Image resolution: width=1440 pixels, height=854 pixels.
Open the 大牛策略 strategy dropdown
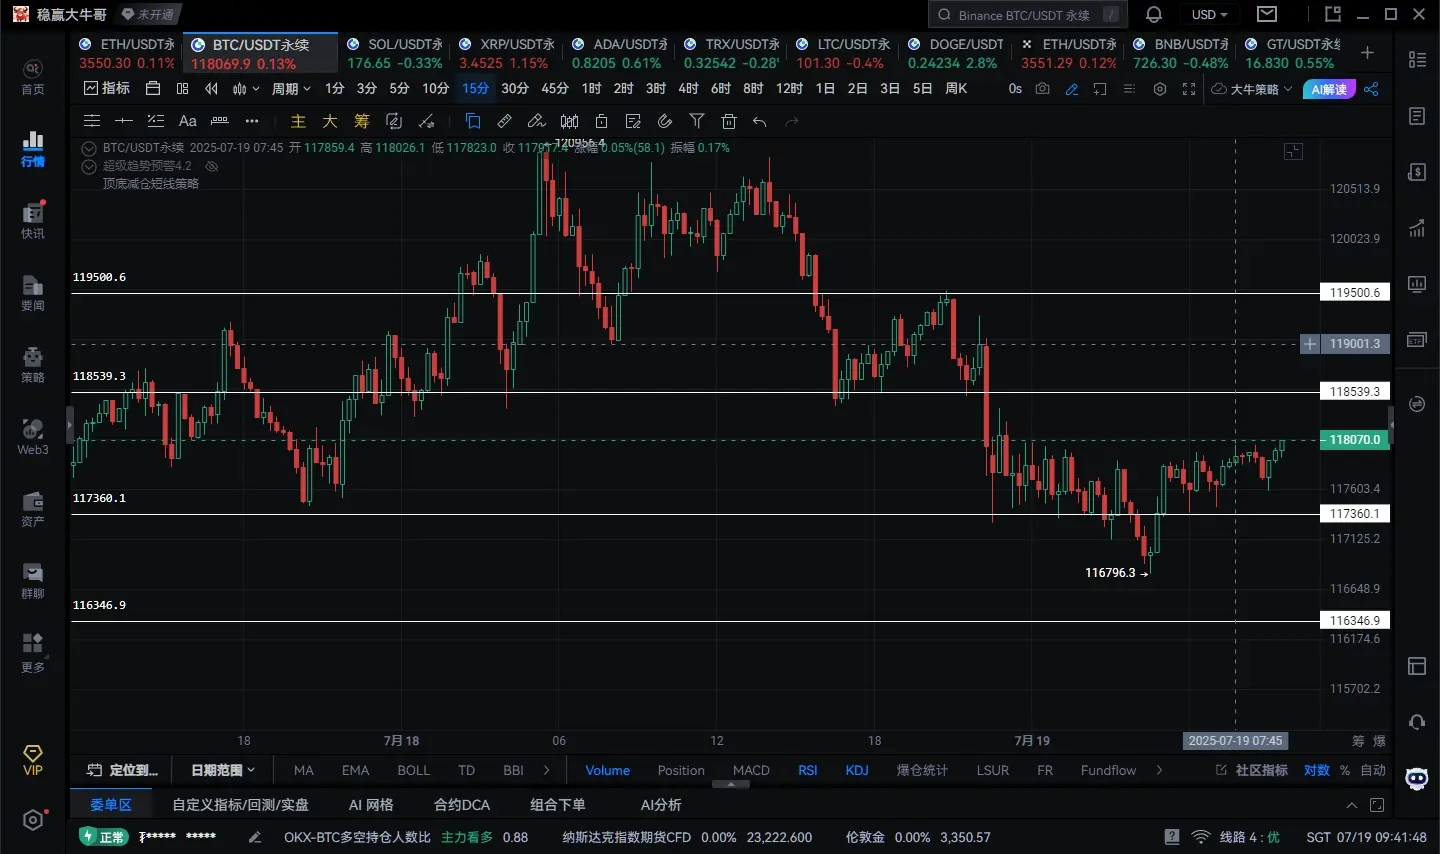click(x=1253, y=89)
